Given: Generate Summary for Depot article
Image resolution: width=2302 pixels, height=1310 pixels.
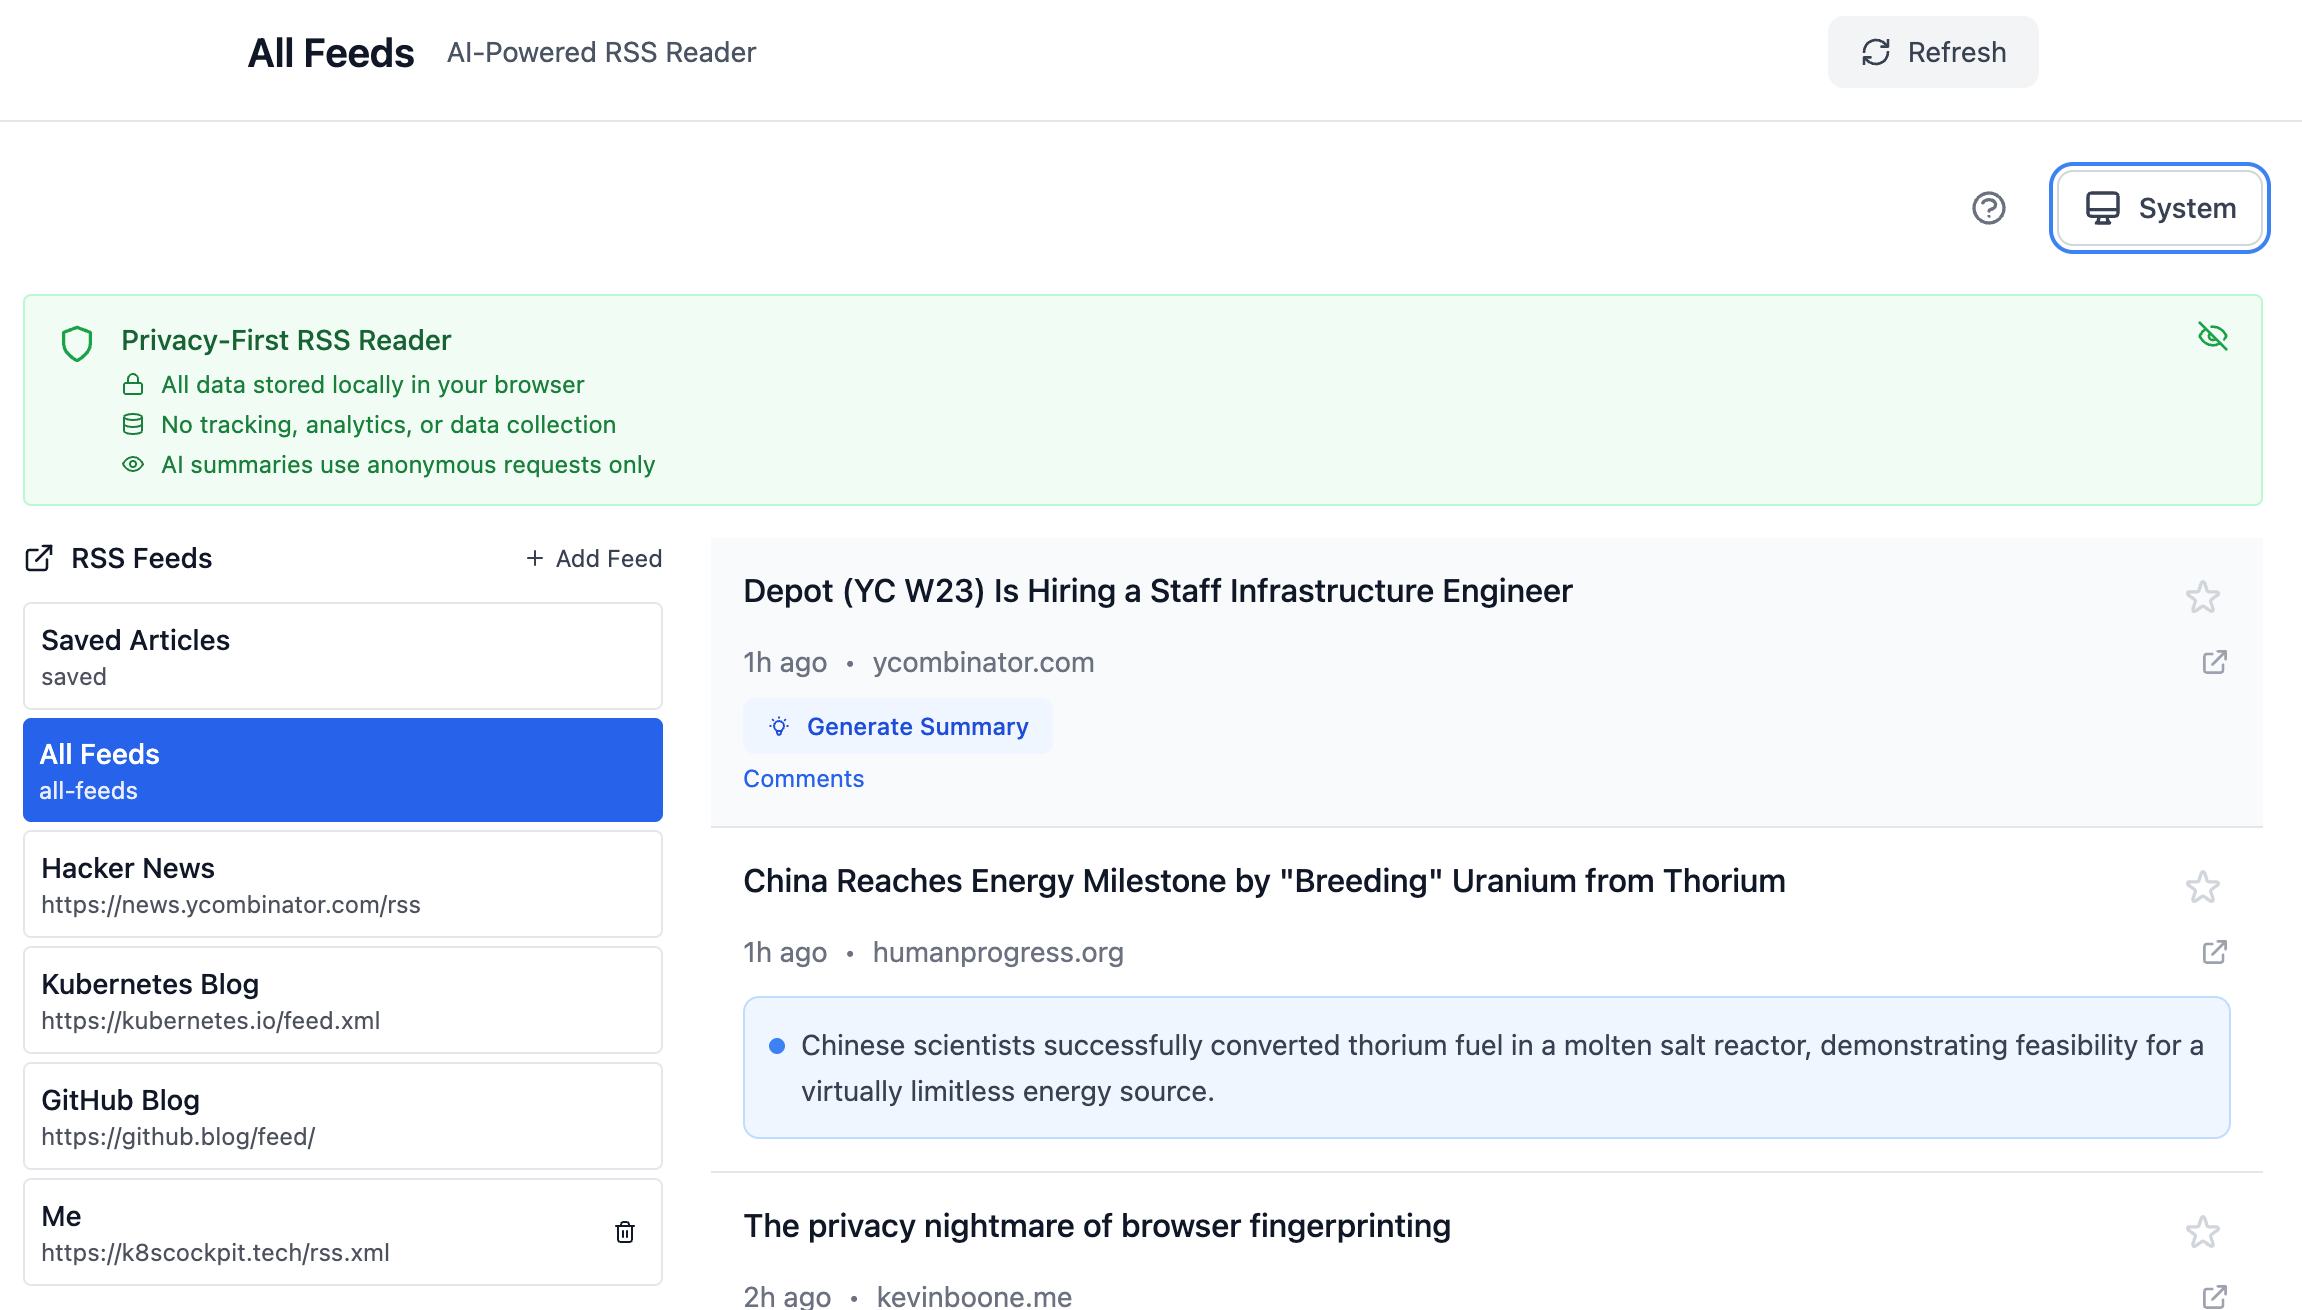Looking at the screenshot, I should pos(898,726).
